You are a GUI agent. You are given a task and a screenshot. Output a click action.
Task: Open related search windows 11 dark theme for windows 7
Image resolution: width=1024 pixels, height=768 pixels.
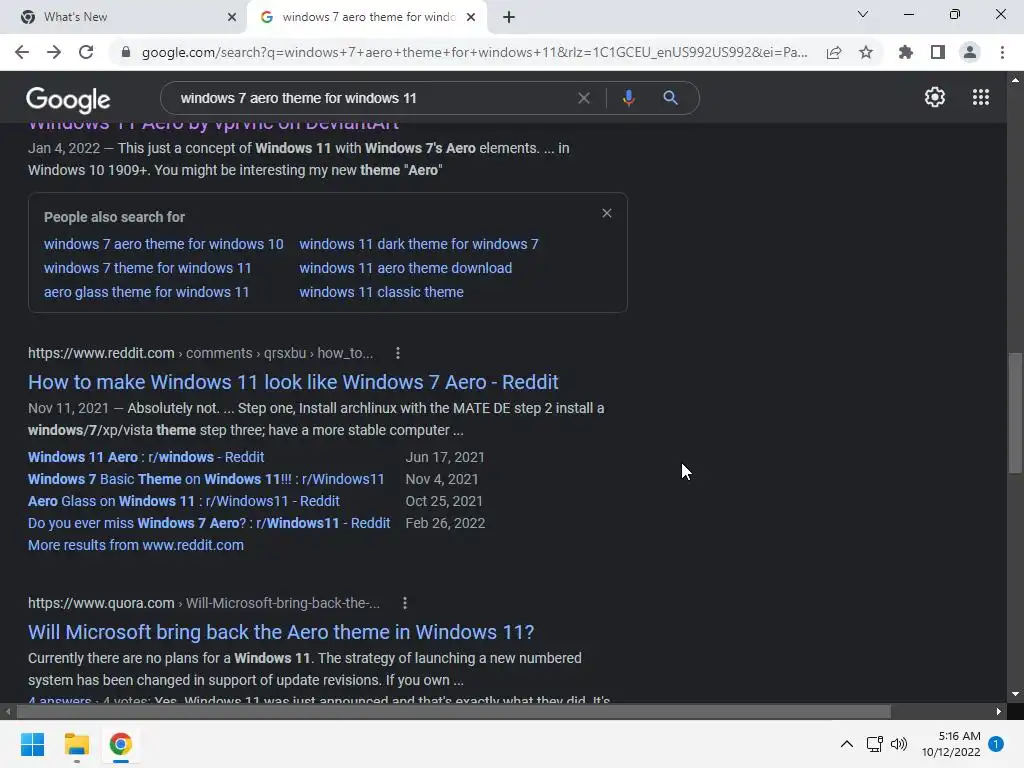419,244
